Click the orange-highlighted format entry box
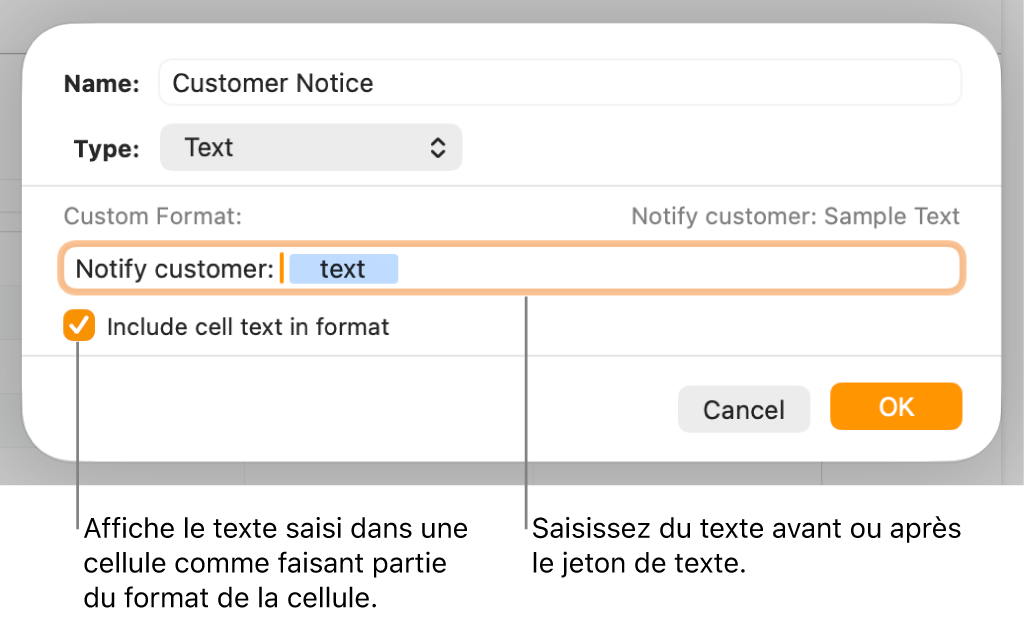 pos(511,268)
